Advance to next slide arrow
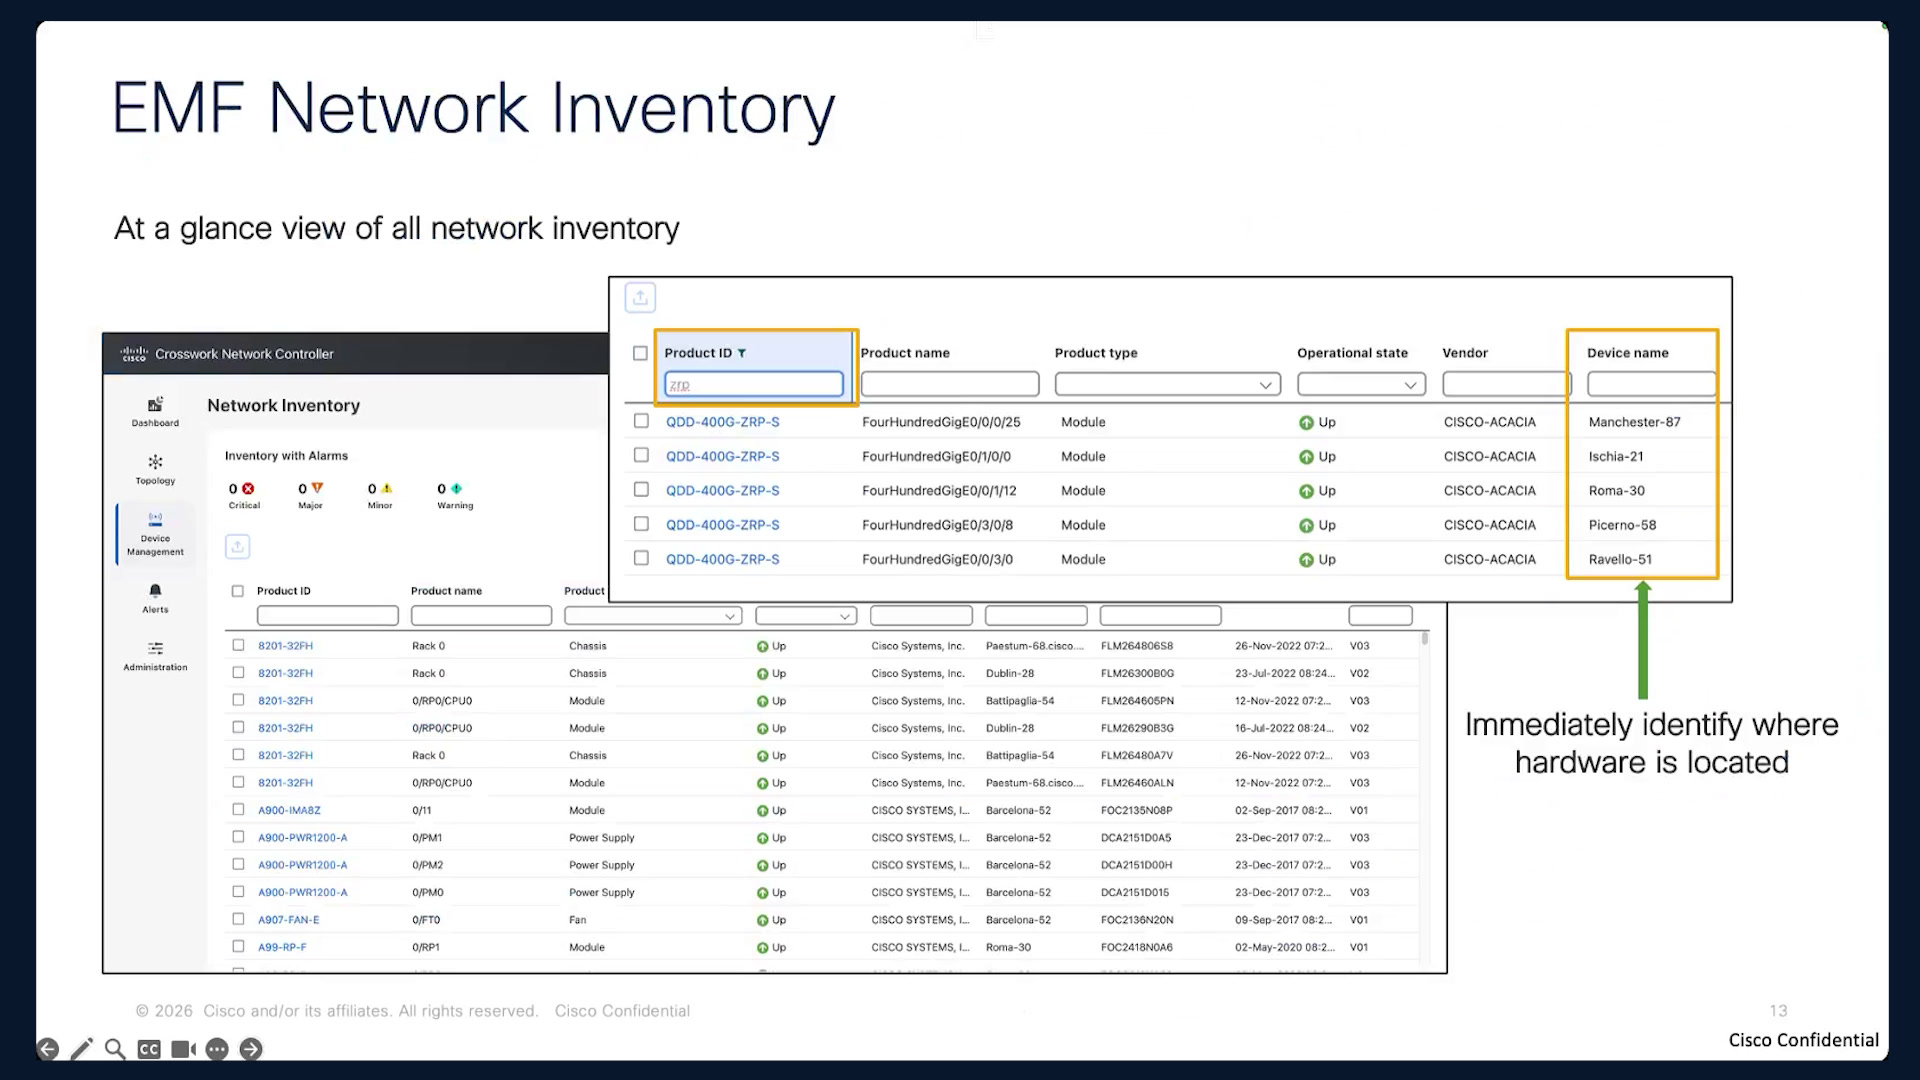Screen dimensions: 1920x1080 click(251, 1049)
